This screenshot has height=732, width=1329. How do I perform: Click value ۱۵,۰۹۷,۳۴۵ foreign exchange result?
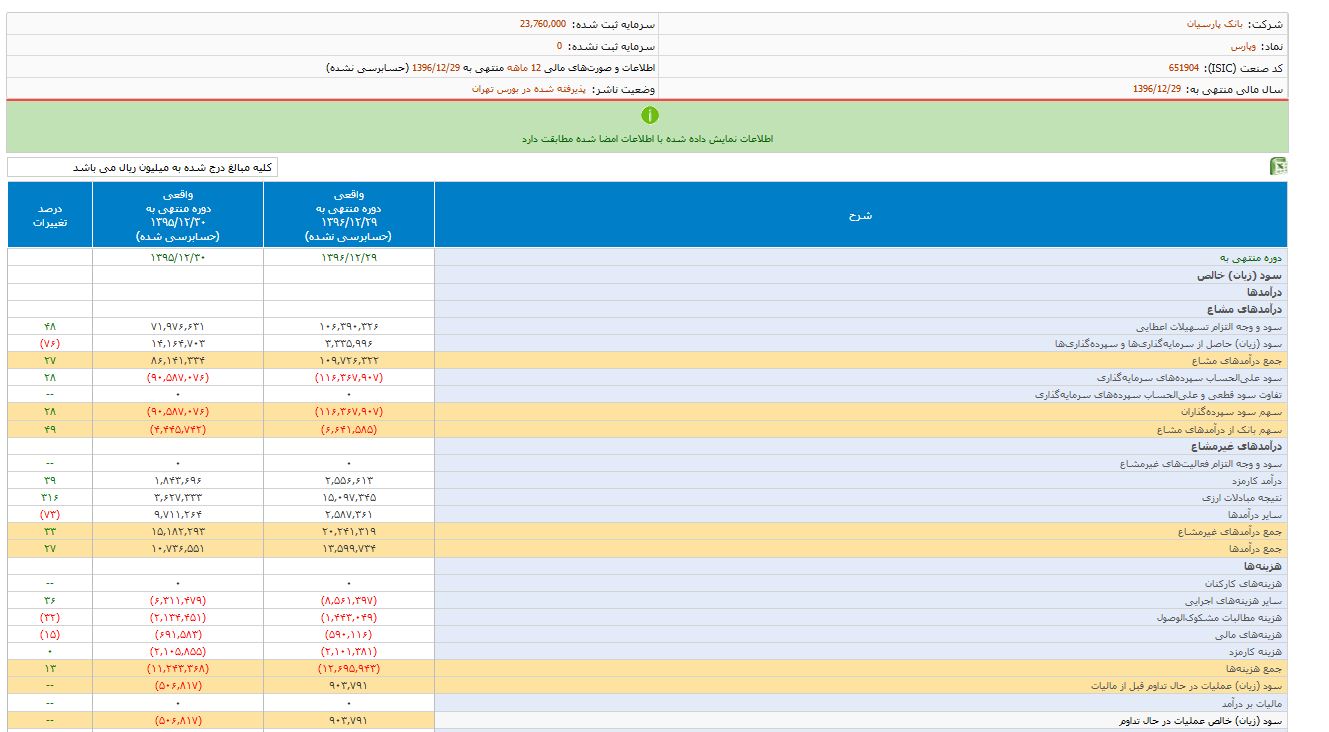[349, 498]
